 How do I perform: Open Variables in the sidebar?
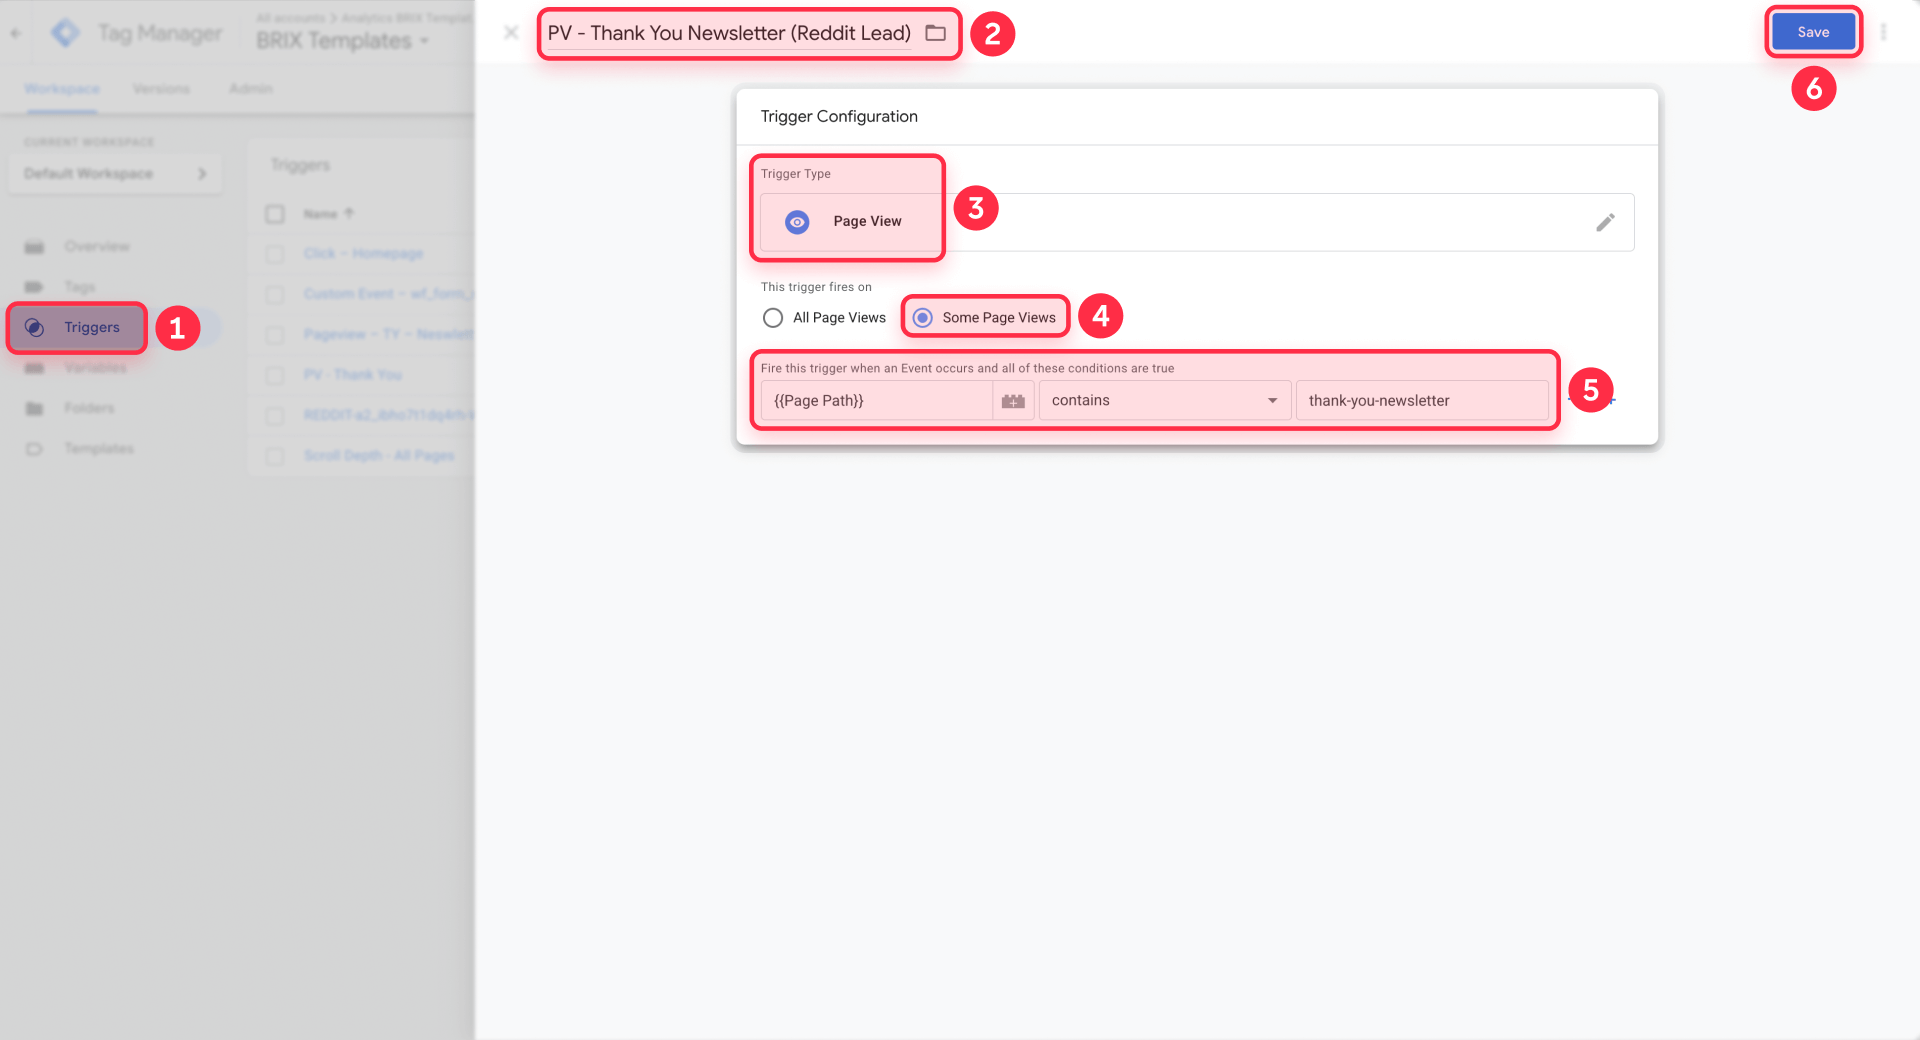(x=95, y=368)
